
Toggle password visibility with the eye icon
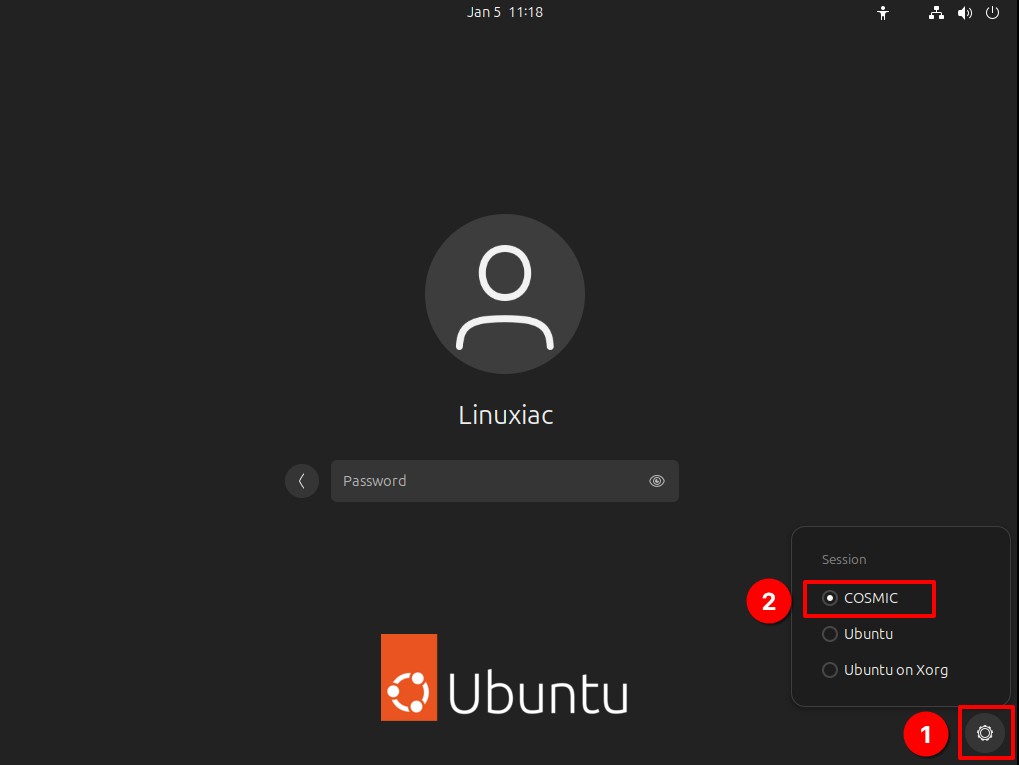[x=657, y=481]
